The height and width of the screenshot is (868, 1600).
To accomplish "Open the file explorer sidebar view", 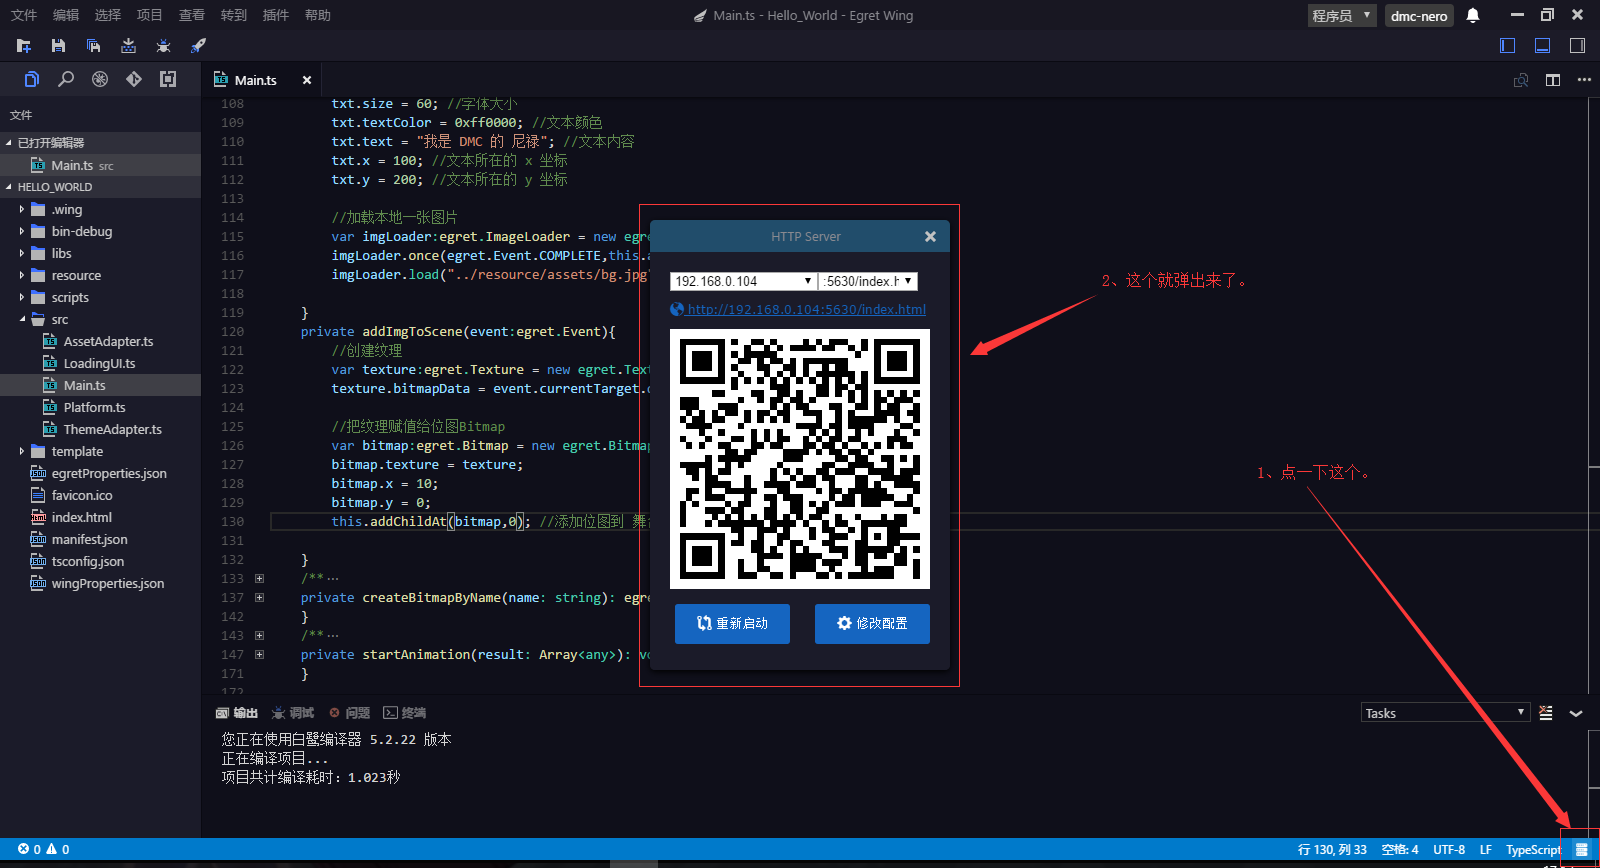I will pos(32,79).
